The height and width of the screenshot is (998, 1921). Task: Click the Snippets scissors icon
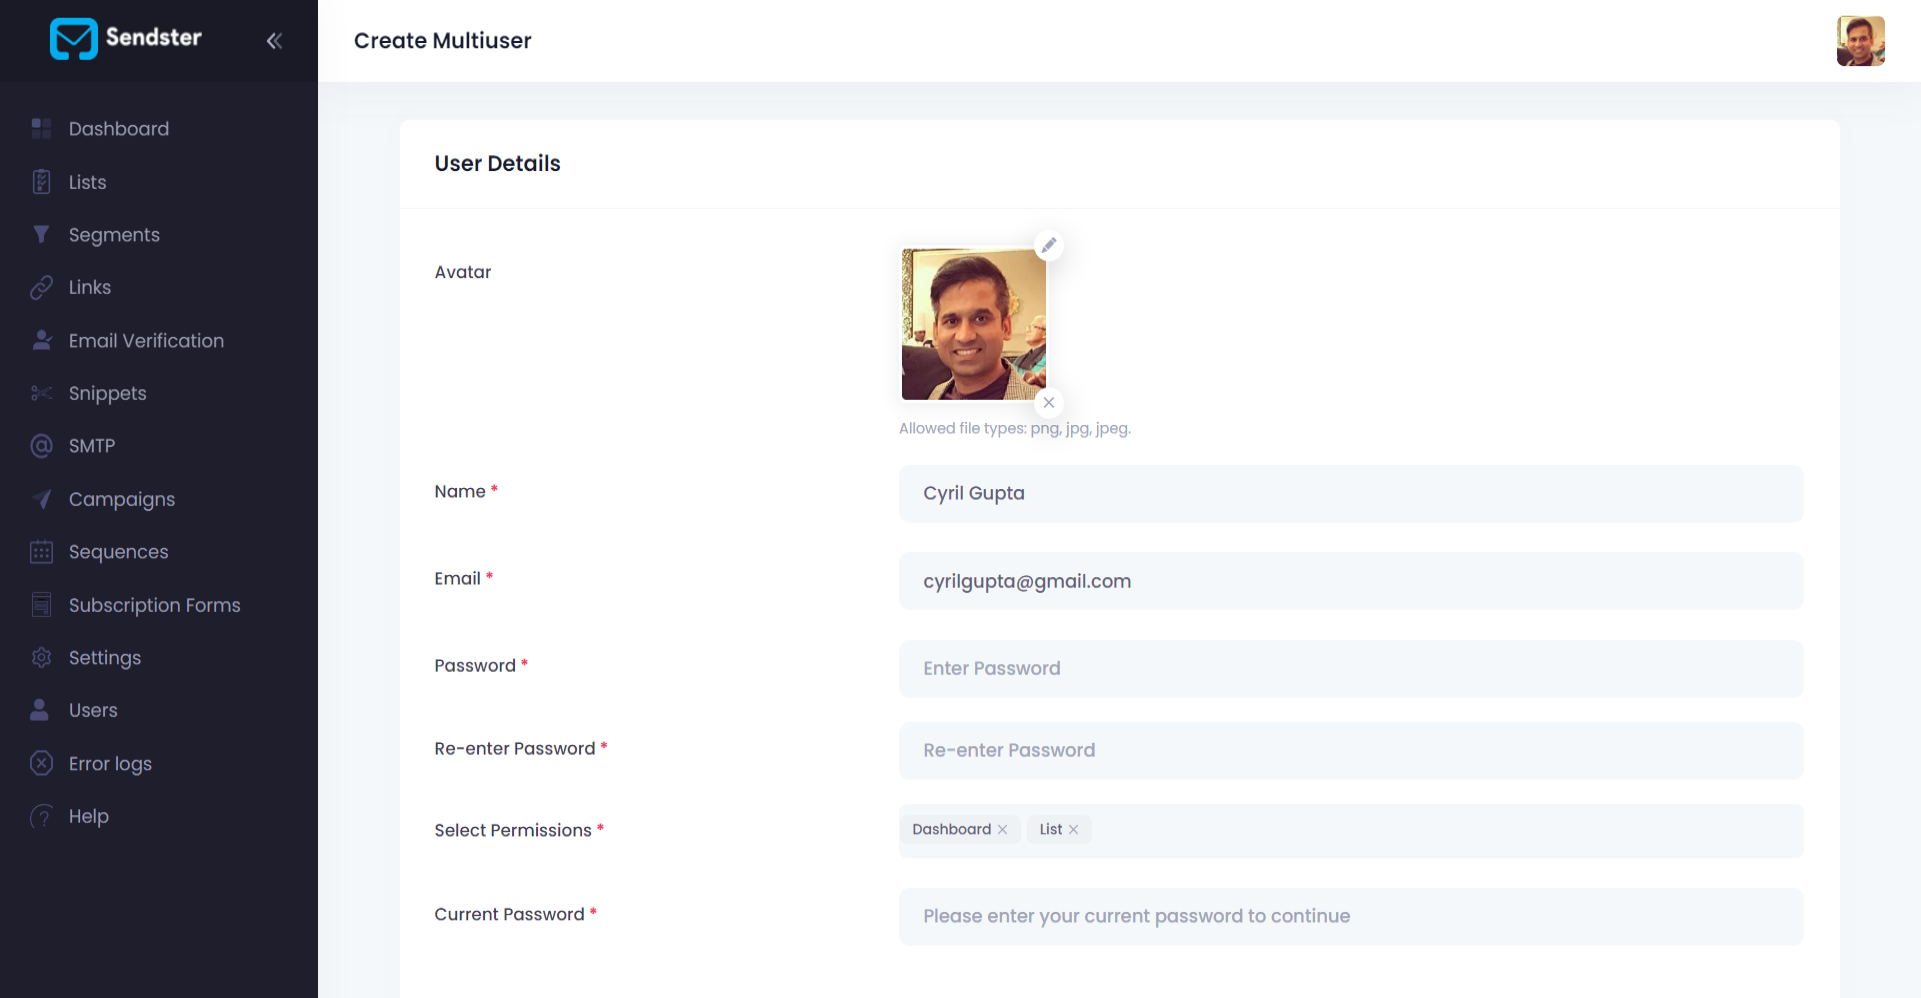pyautogui.click(x=41, y=393)
